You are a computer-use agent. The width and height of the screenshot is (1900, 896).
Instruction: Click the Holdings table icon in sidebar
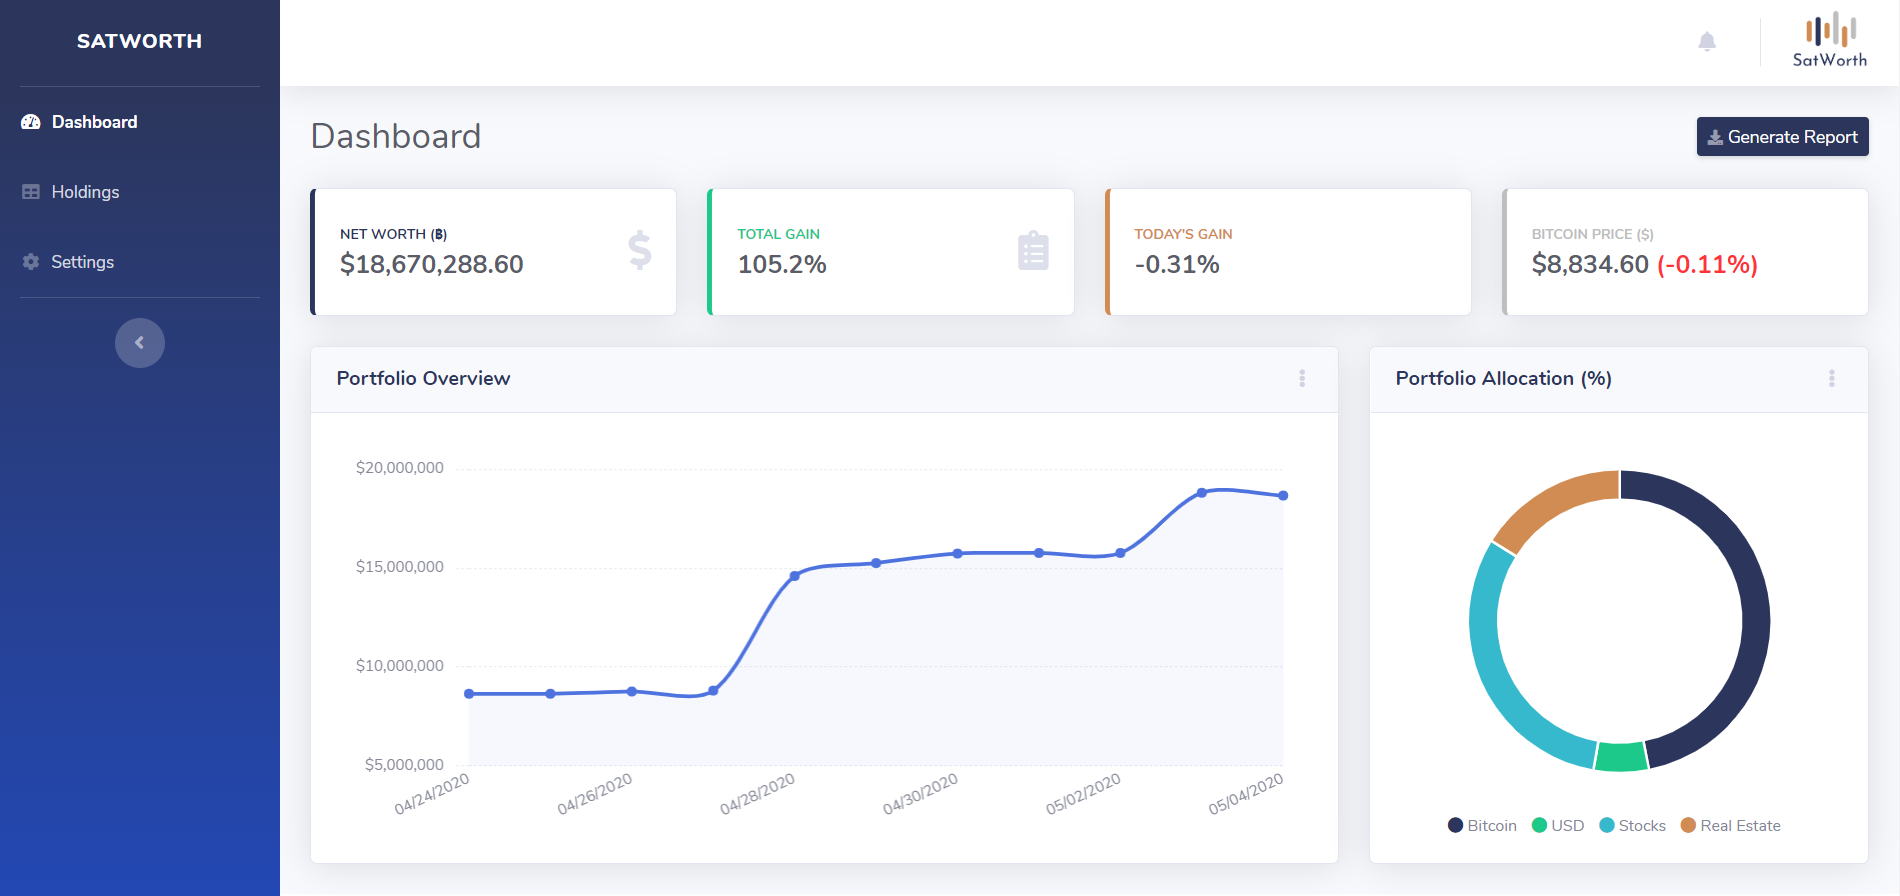tap(31, 192)
